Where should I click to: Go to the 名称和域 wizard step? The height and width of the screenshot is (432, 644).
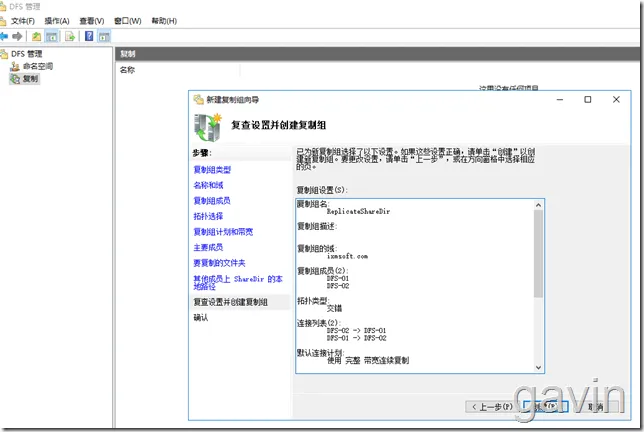coord(208,185)
